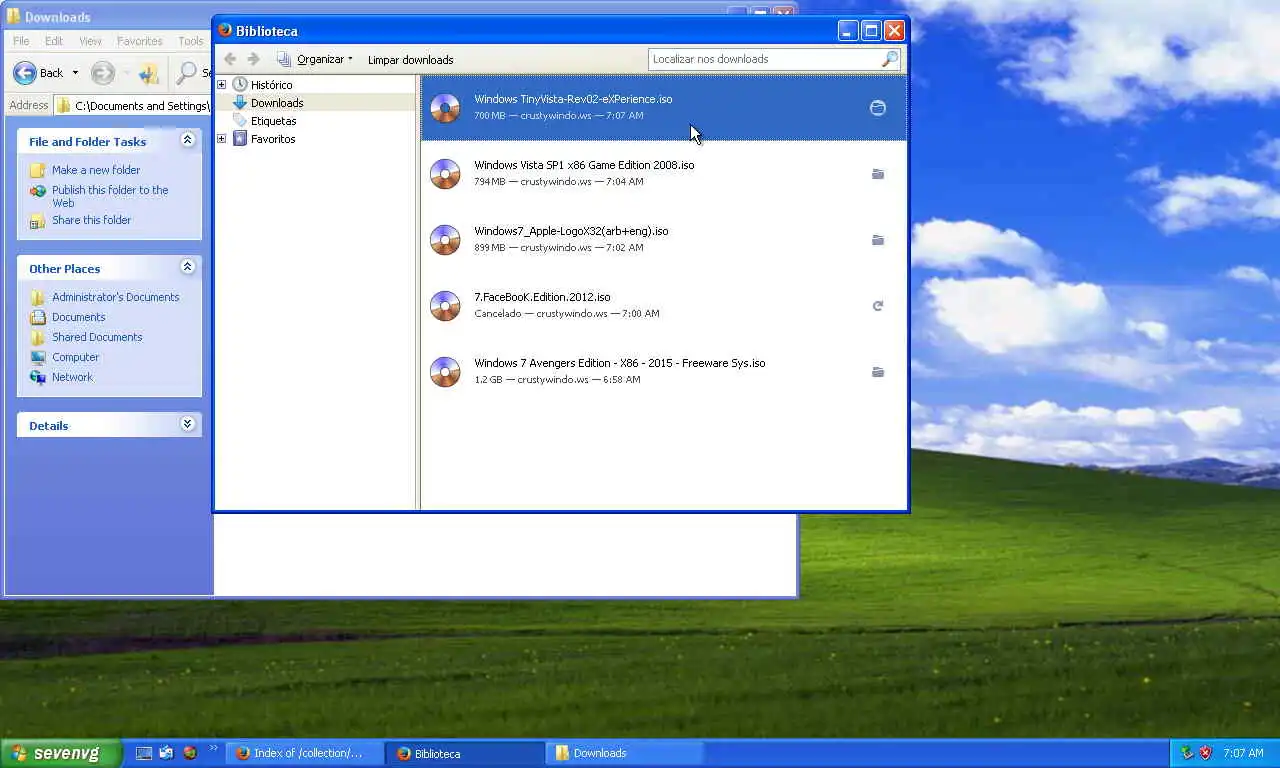
Task: Open the Organizar dropdown menu
Action: 315,59
